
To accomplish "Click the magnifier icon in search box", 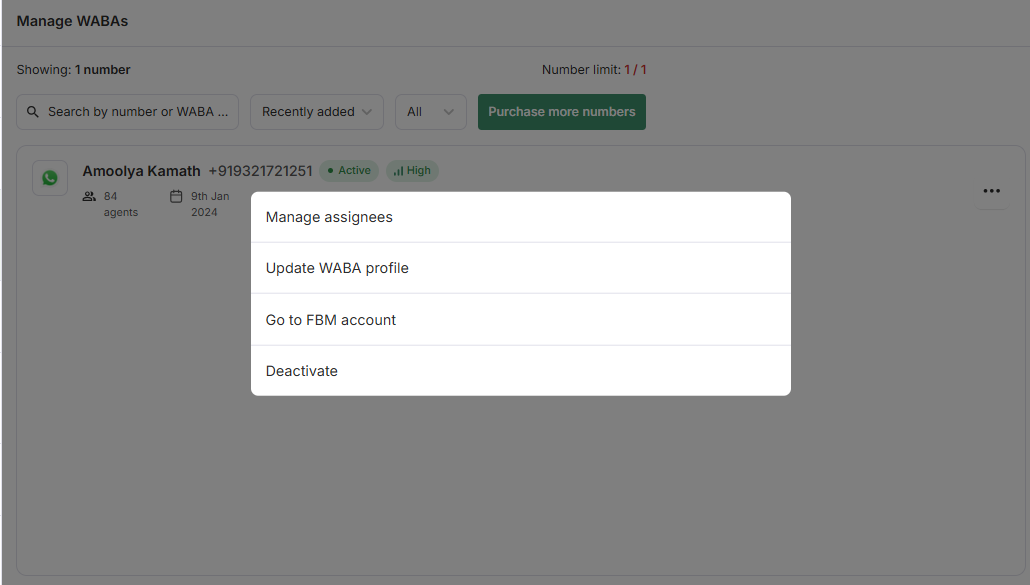I will click(x=33, y=112).
